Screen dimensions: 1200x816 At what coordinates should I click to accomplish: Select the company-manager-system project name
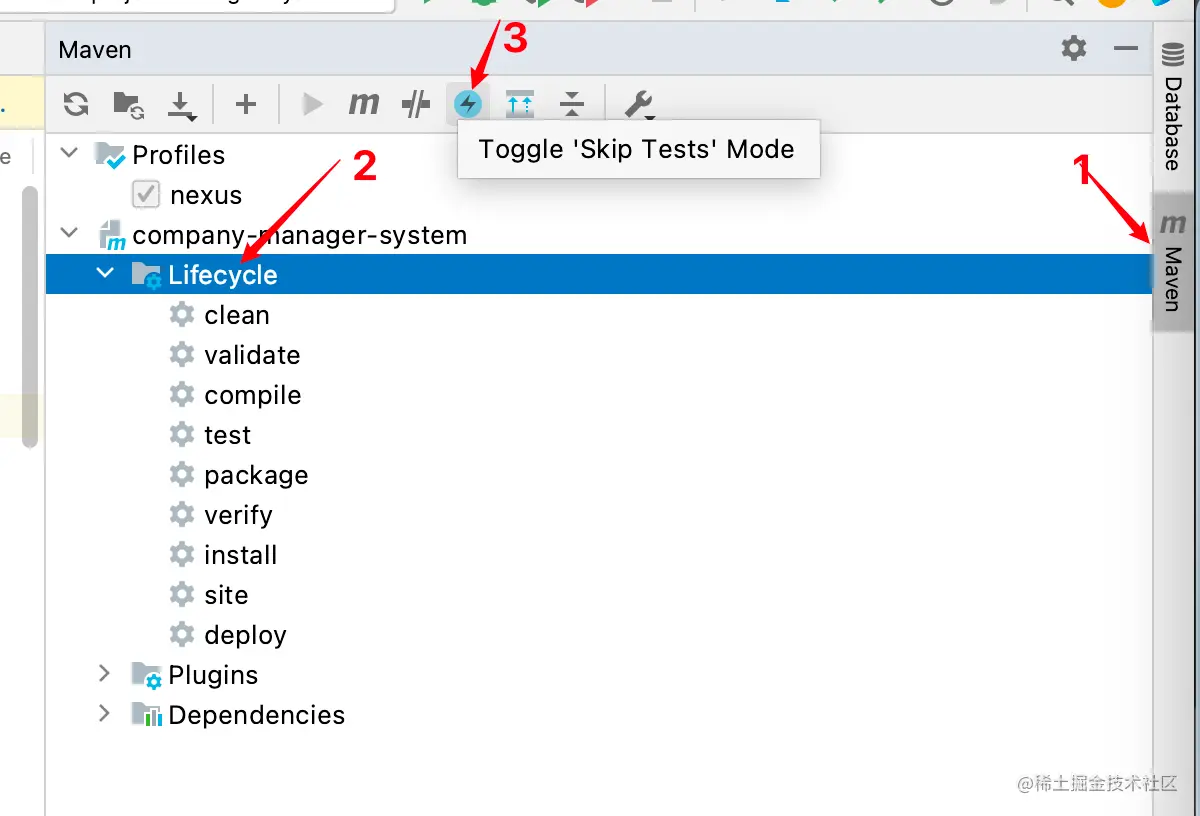300,235
